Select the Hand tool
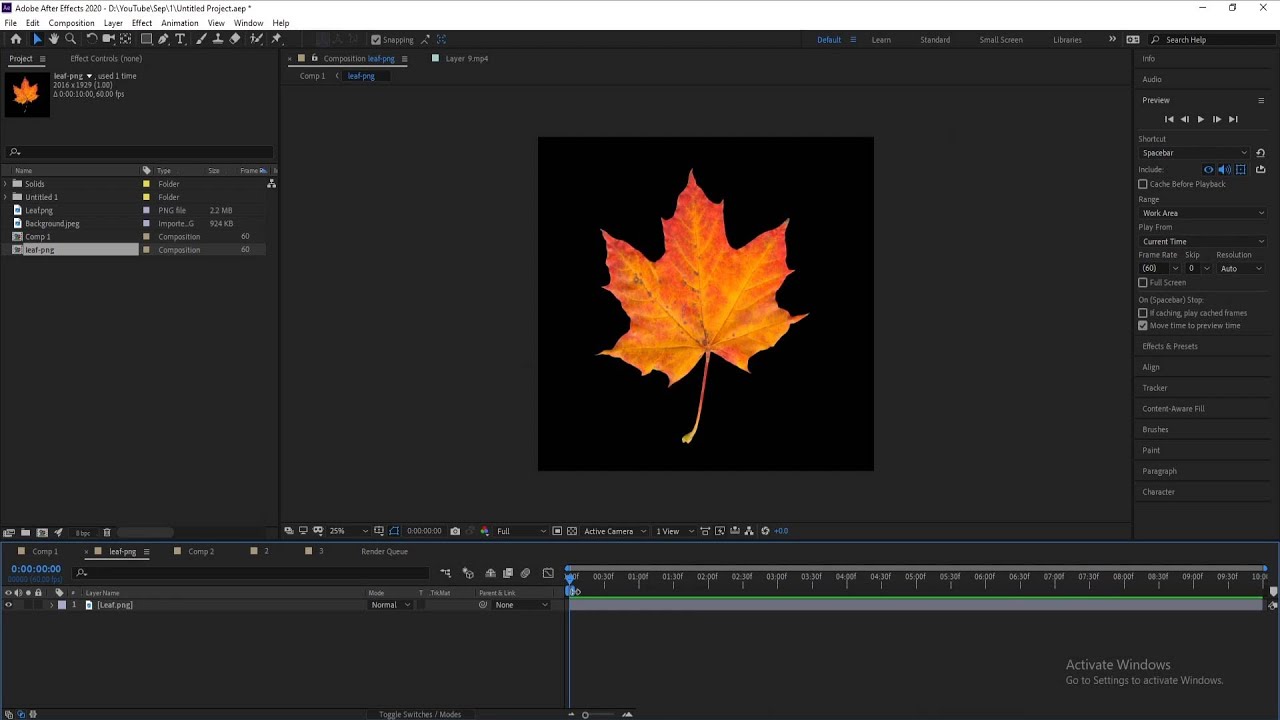The width and height of the screenshot is (1280, 720). coord(53,39)
